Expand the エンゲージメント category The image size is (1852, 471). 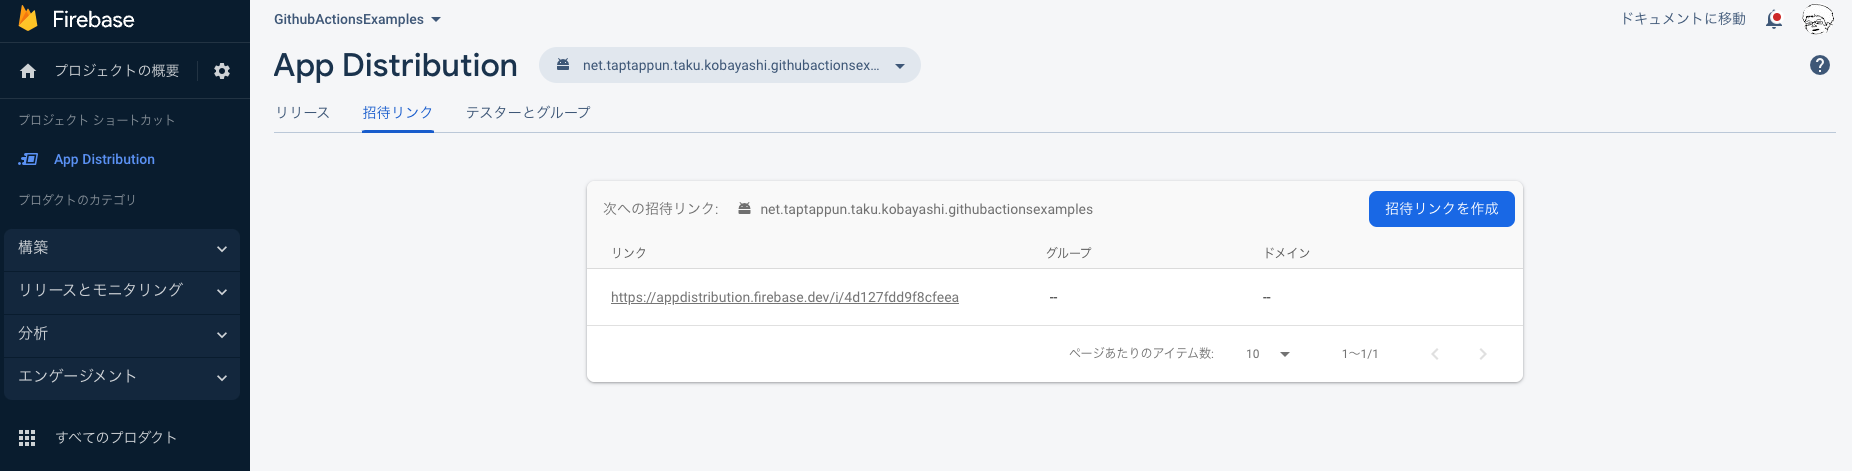122,377
